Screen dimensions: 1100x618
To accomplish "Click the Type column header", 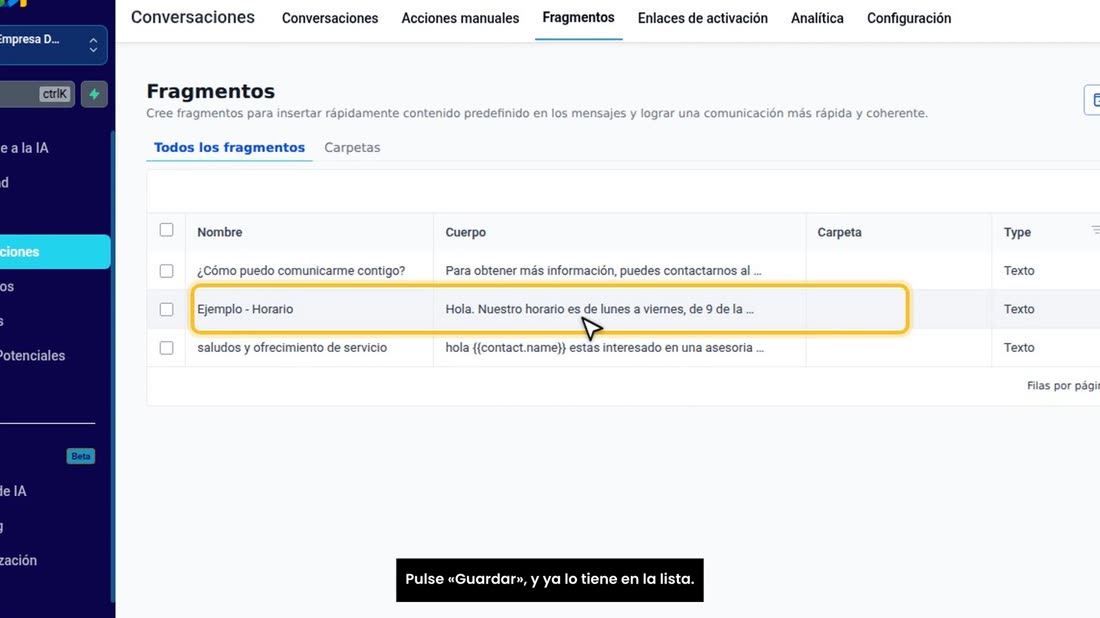I will (1017, 232).
